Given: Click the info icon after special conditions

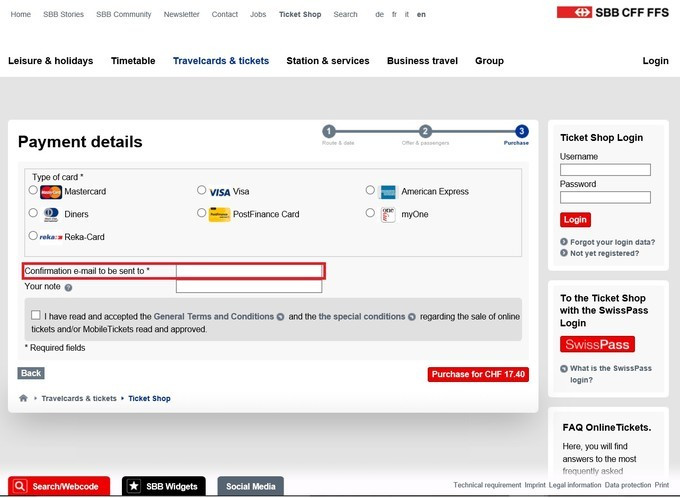Looking at the screenshot, I should [x=411, y=317].
